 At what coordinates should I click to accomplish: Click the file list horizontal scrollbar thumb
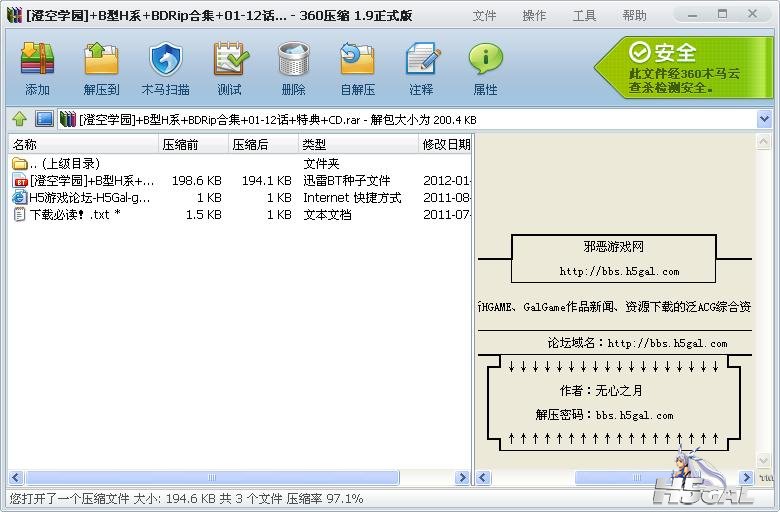(x=212, y=478)
